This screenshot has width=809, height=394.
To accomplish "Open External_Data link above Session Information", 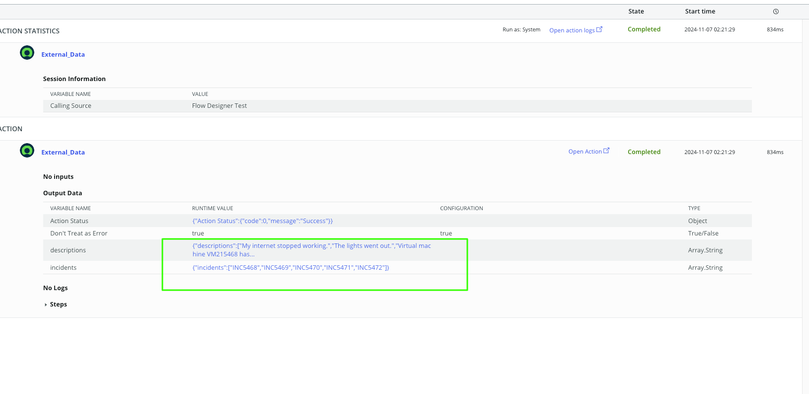I will 63,54.
